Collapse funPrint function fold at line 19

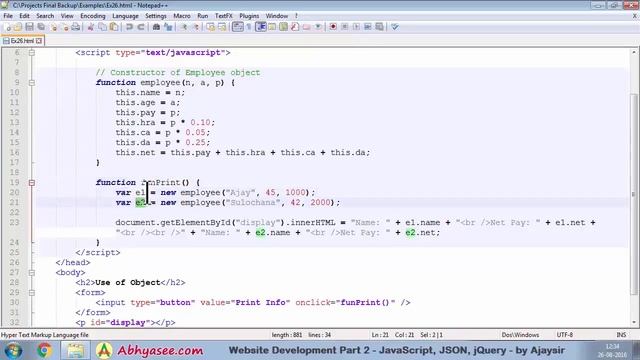tap(32, 182)
